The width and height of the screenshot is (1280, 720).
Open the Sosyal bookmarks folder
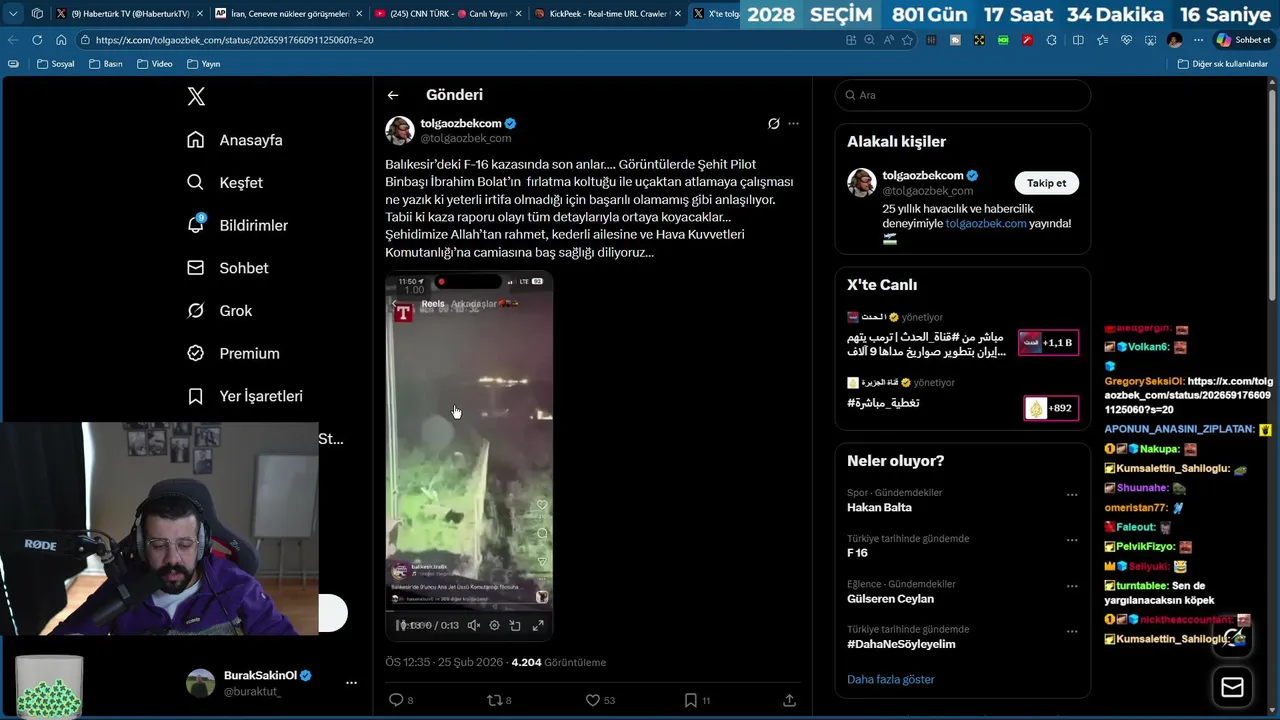[x=55, y=64]
